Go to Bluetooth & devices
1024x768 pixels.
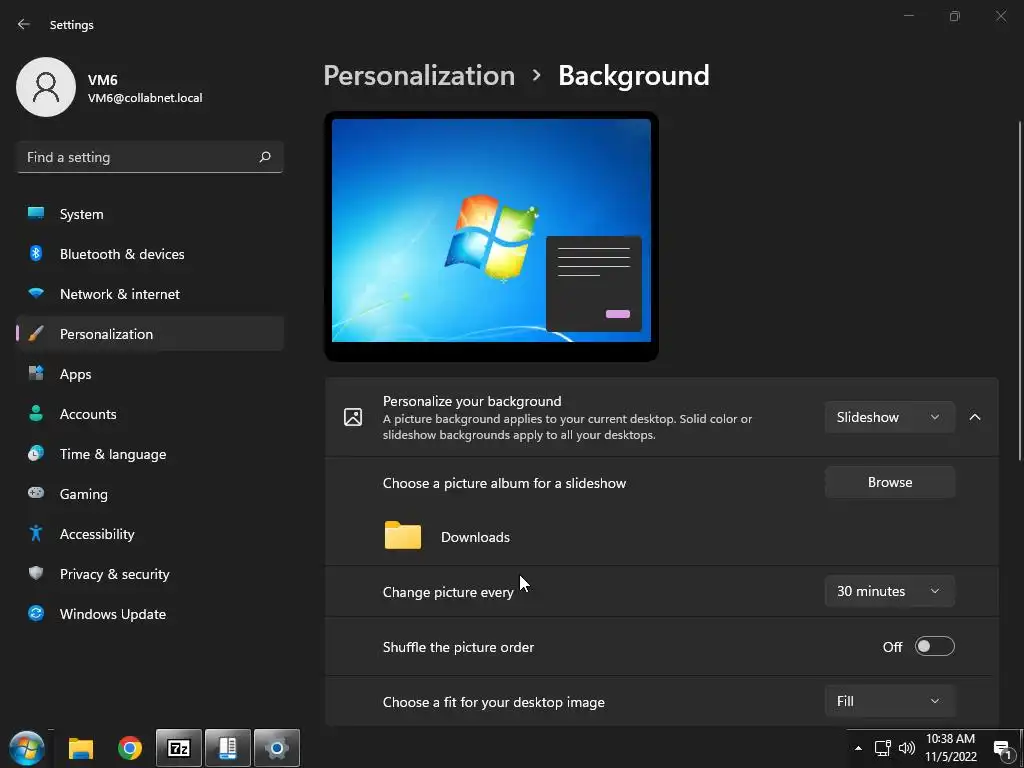[x=150, y=254]
